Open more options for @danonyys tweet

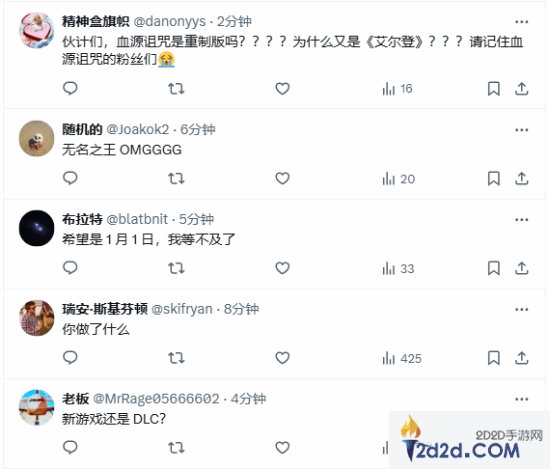(x=522, y=22)
